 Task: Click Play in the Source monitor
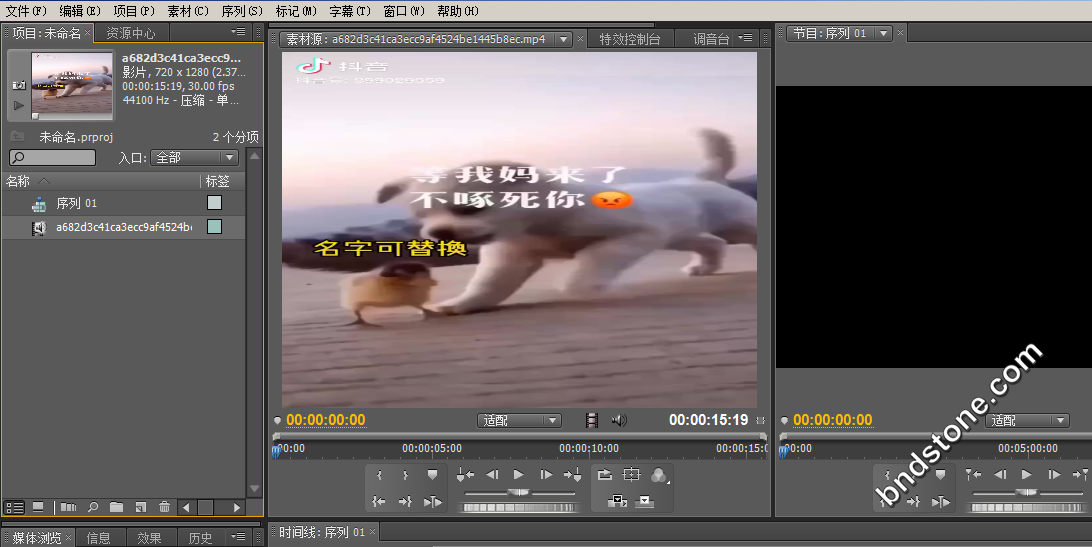[x=518, y=475]
